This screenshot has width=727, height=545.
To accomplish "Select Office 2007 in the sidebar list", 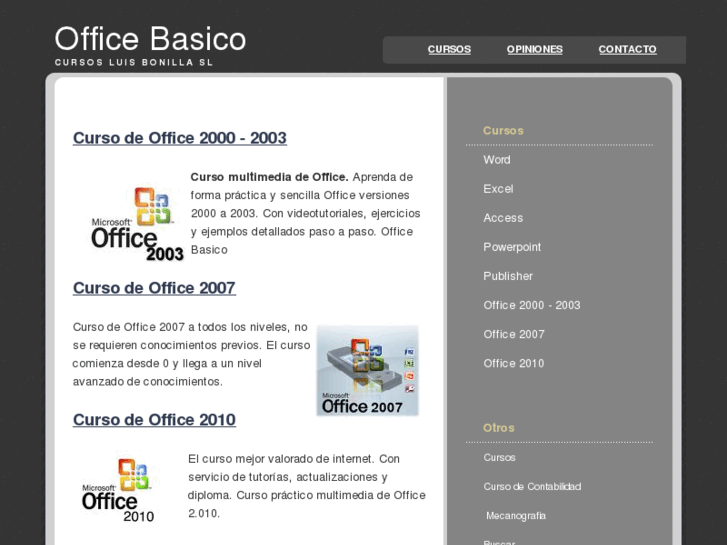I will pos(514,334).
